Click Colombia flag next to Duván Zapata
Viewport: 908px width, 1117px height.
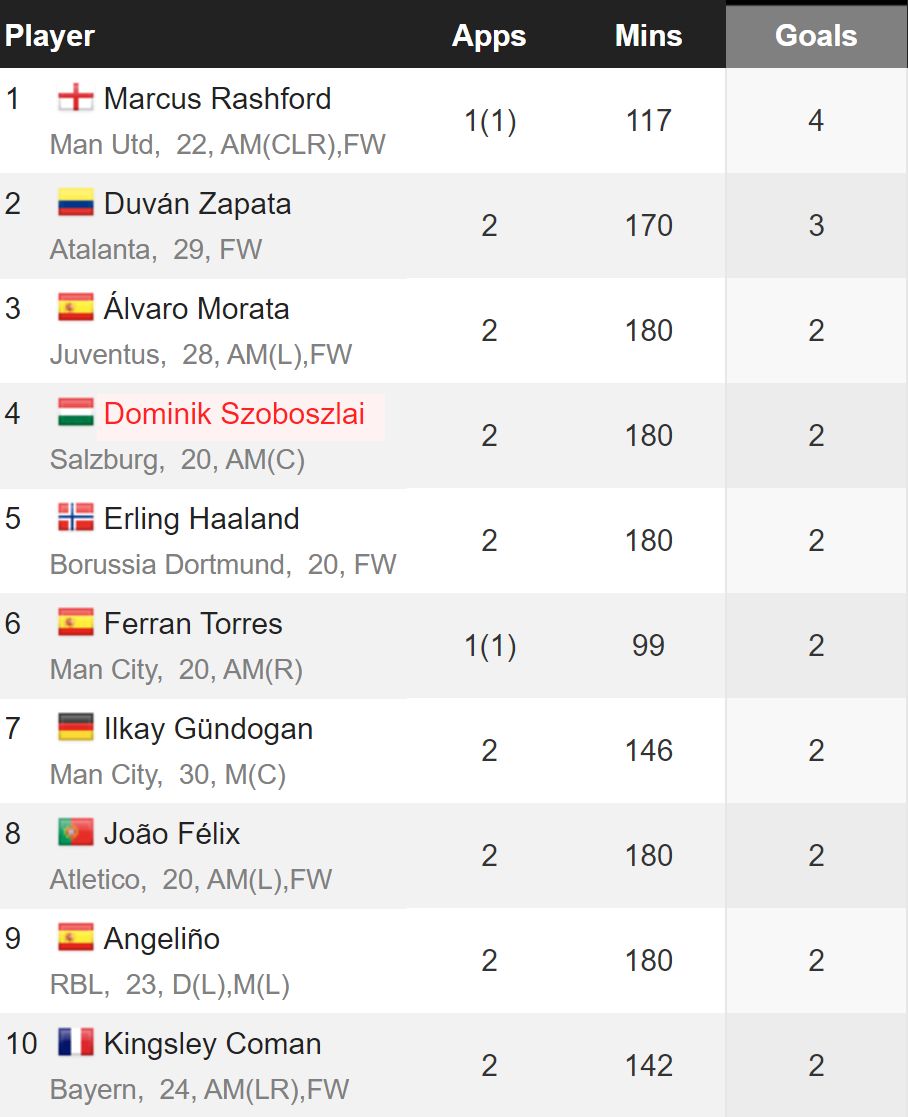click(75, 203)
